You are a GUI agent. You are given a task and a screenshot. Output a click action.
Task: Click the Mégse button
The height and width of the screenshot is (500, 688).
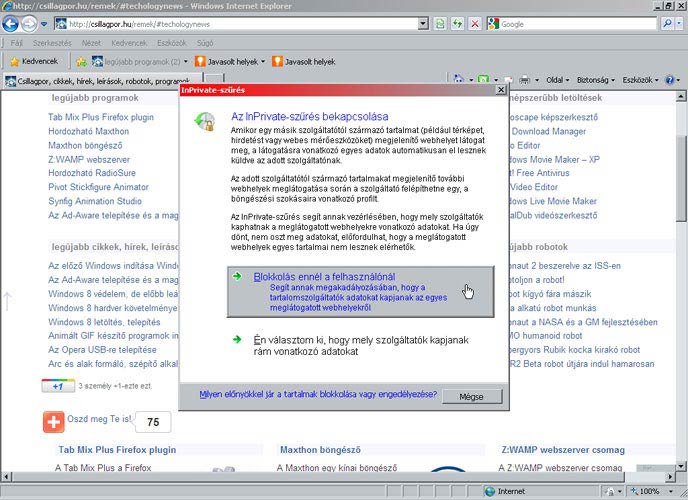tap(472, 396)
